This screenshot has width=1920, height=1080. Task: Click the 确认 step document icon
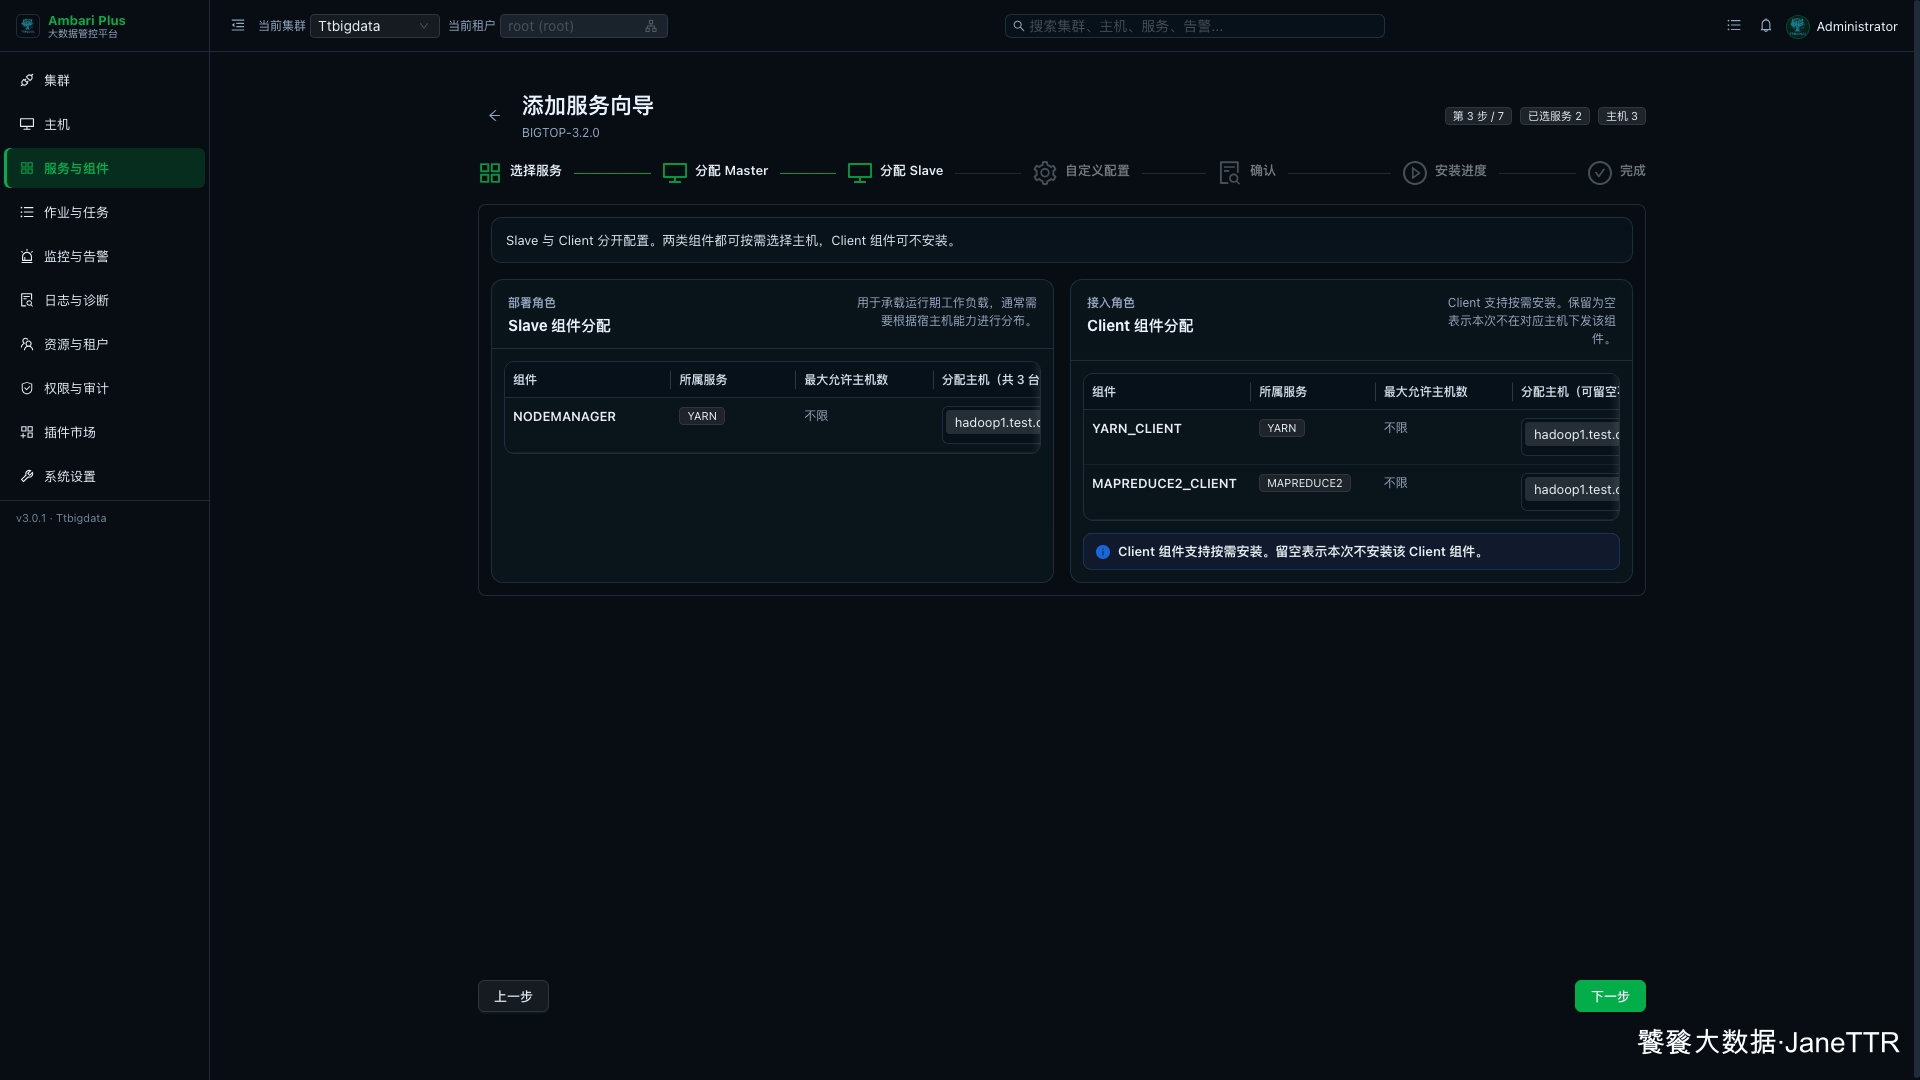(x=1230, y=173)
